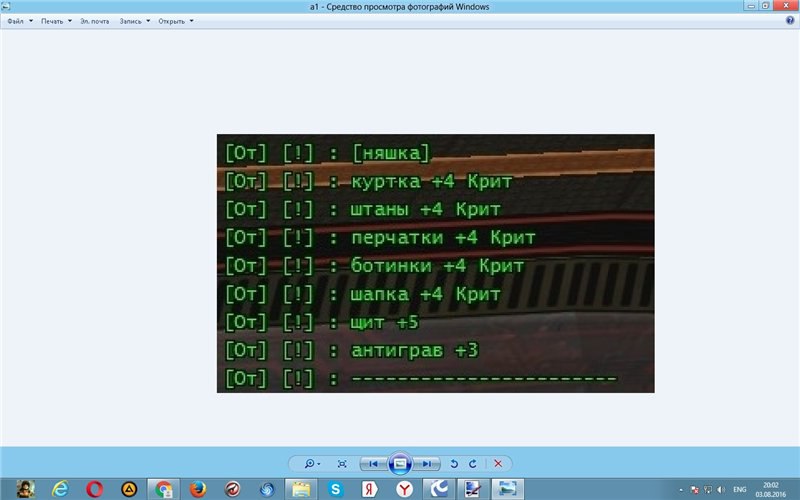Screen dimensions: 800x500
Task: Open the white crescent app in taskbar
Action: point(439,489)
